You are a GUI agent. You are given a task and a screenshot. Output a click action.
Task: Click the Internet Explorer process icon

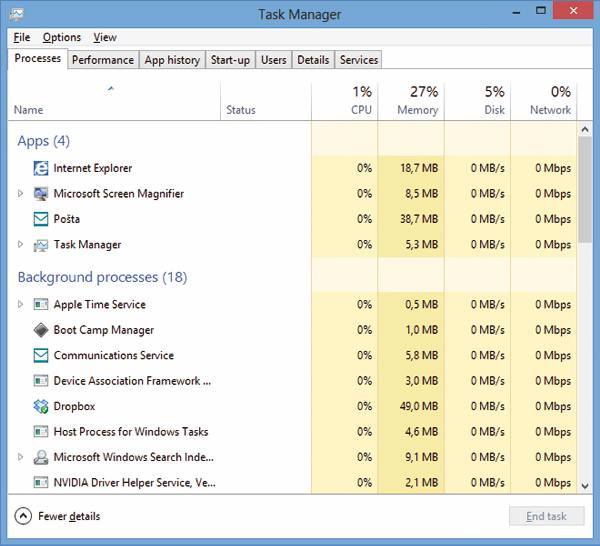[x=41, y=168]
